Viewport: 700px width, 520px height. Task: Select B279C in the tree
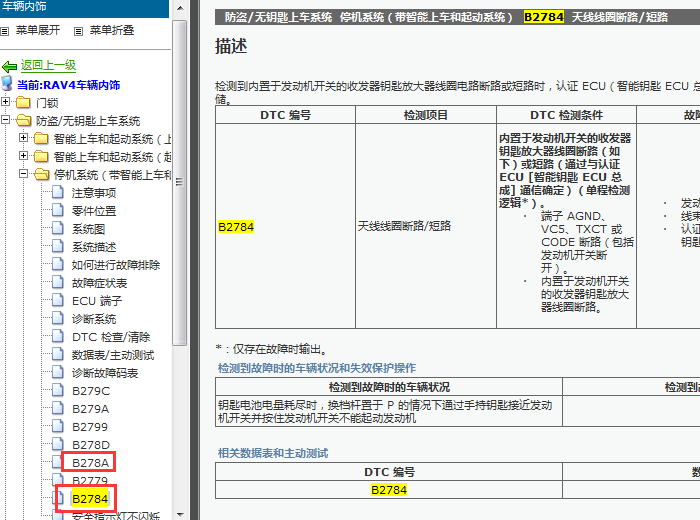(x=91, y=391)
